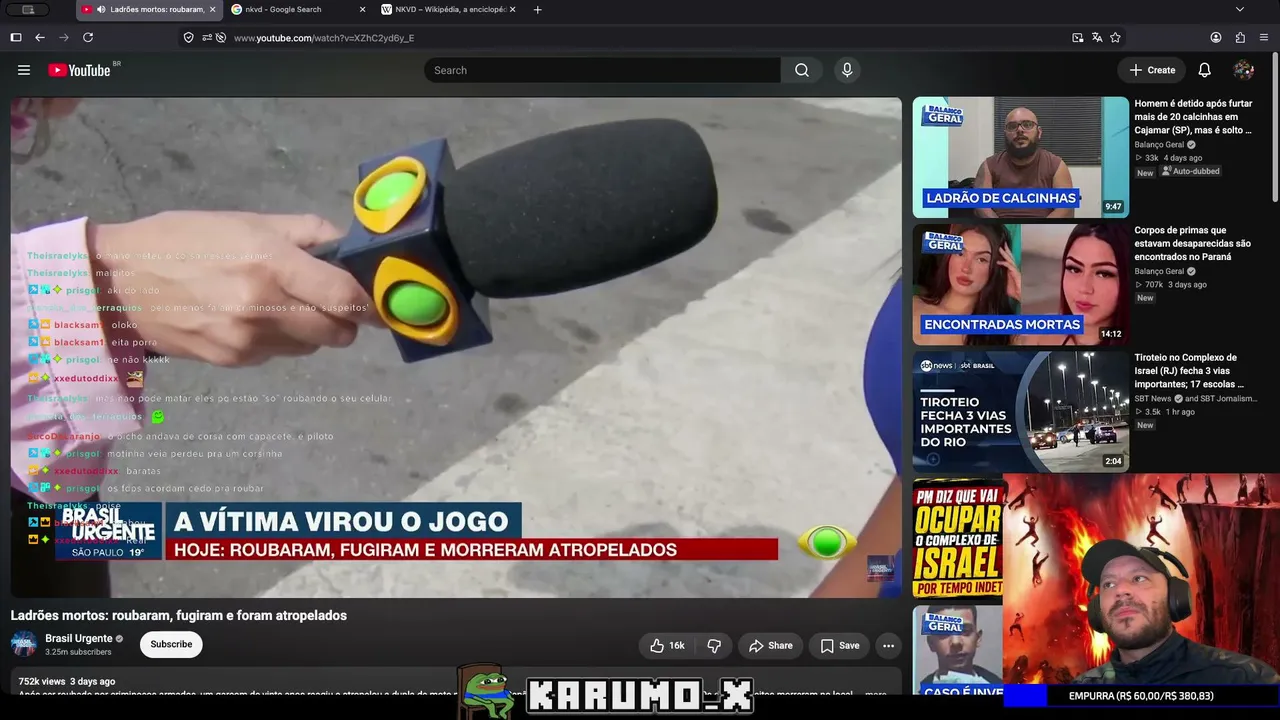1280x720 pixels.
Task: Open the YouTube guide hamburger menu
Action: (24, 70)
